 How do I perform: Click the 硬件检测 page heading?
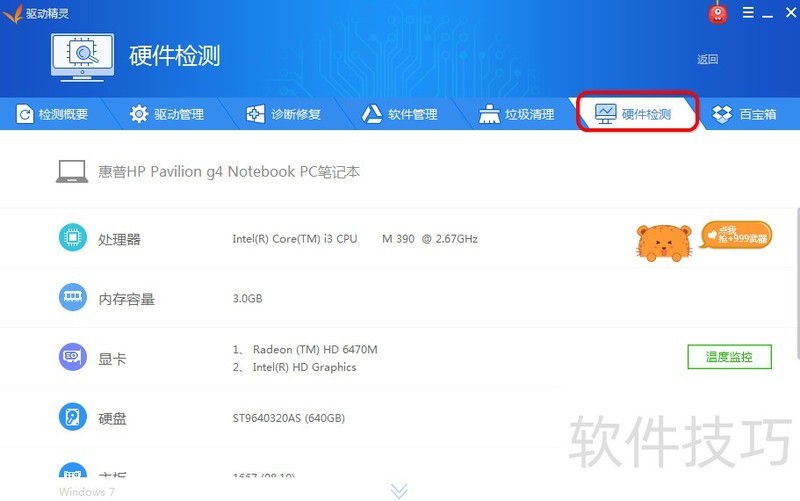tap(174, 56)
